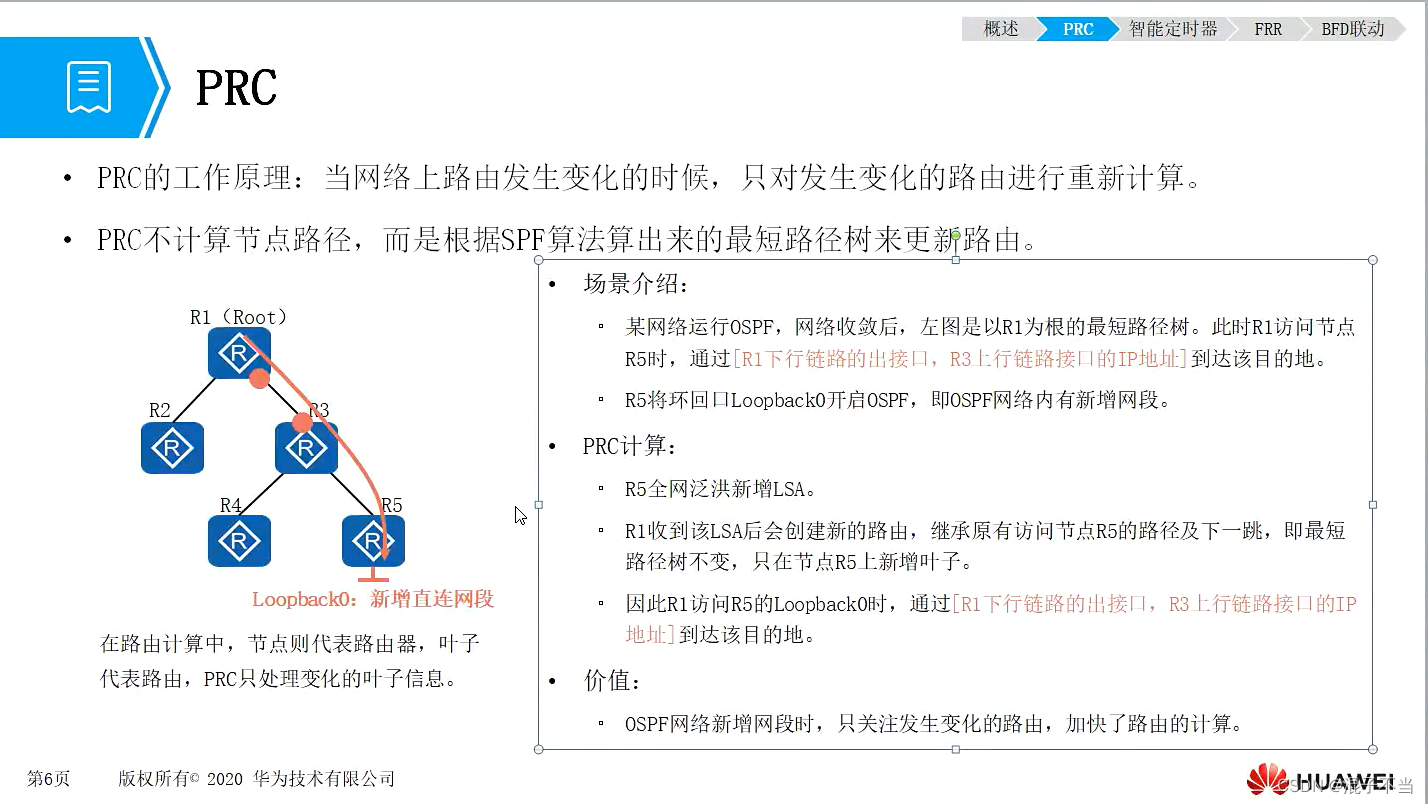
Task: Click the red dot on the R3 router
Action: pyautogui.click(x=302, y=423)
